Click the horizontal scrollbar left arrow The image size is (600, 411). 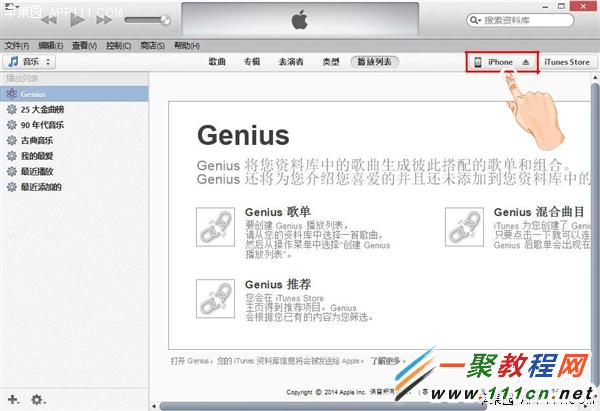[x=154, y=406]
